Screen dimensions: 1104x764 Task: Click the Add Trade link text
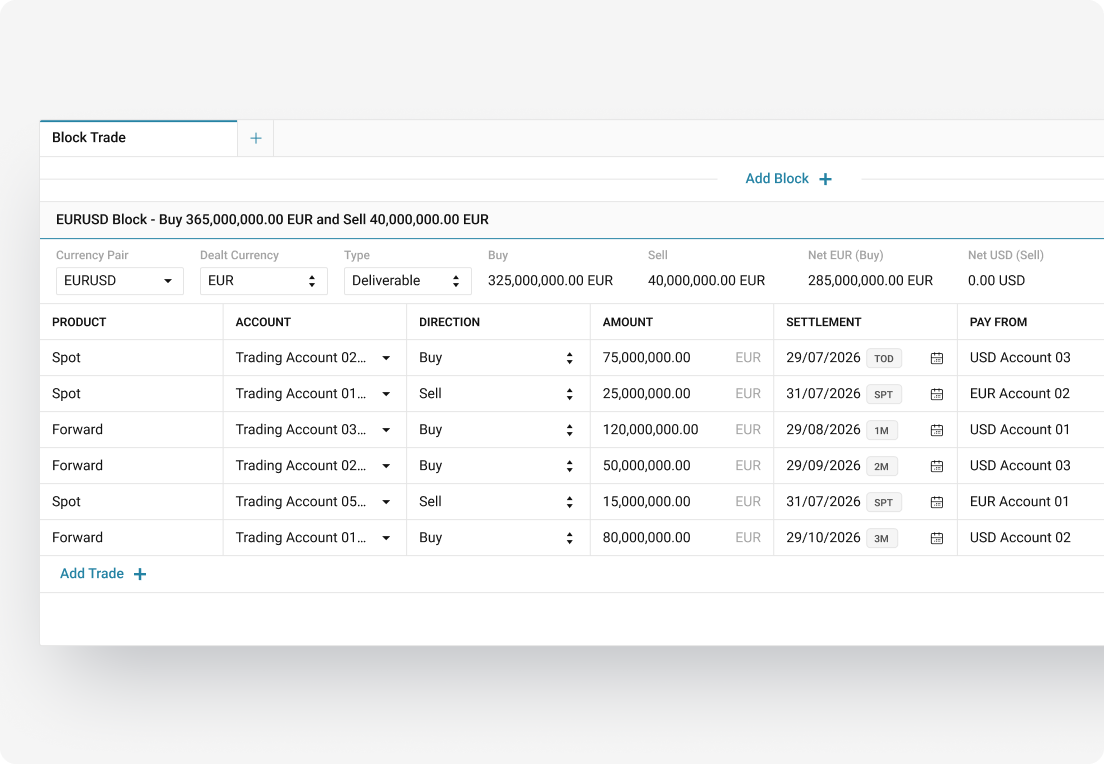point(92,574)
